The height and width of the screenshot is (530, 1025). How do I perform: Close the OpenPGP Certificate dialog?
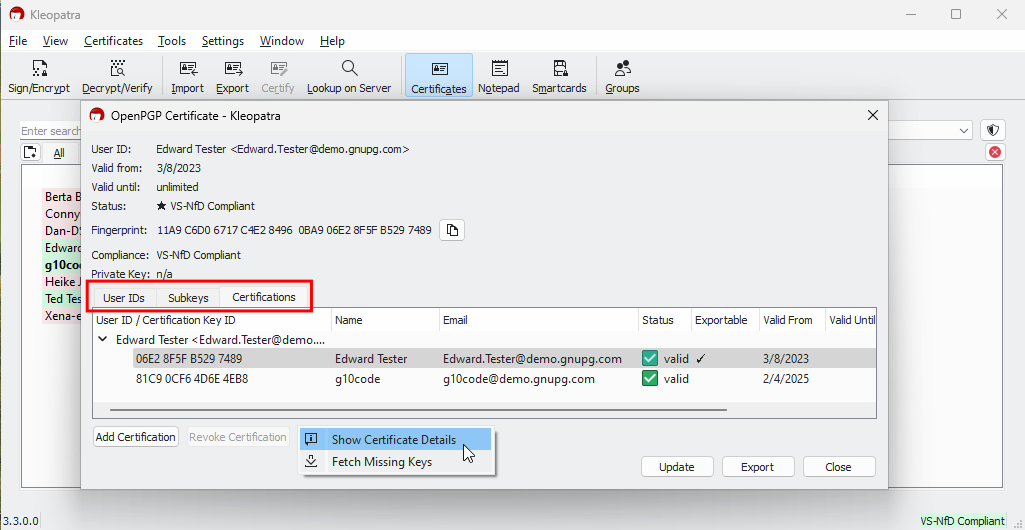(872, 115)
